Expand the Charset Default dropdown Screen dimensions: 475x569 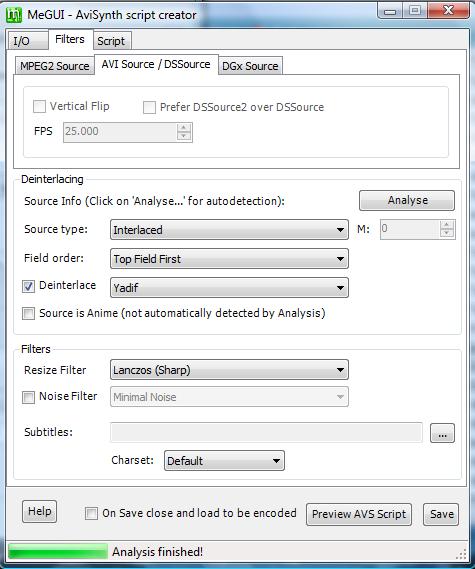[224, 461]
